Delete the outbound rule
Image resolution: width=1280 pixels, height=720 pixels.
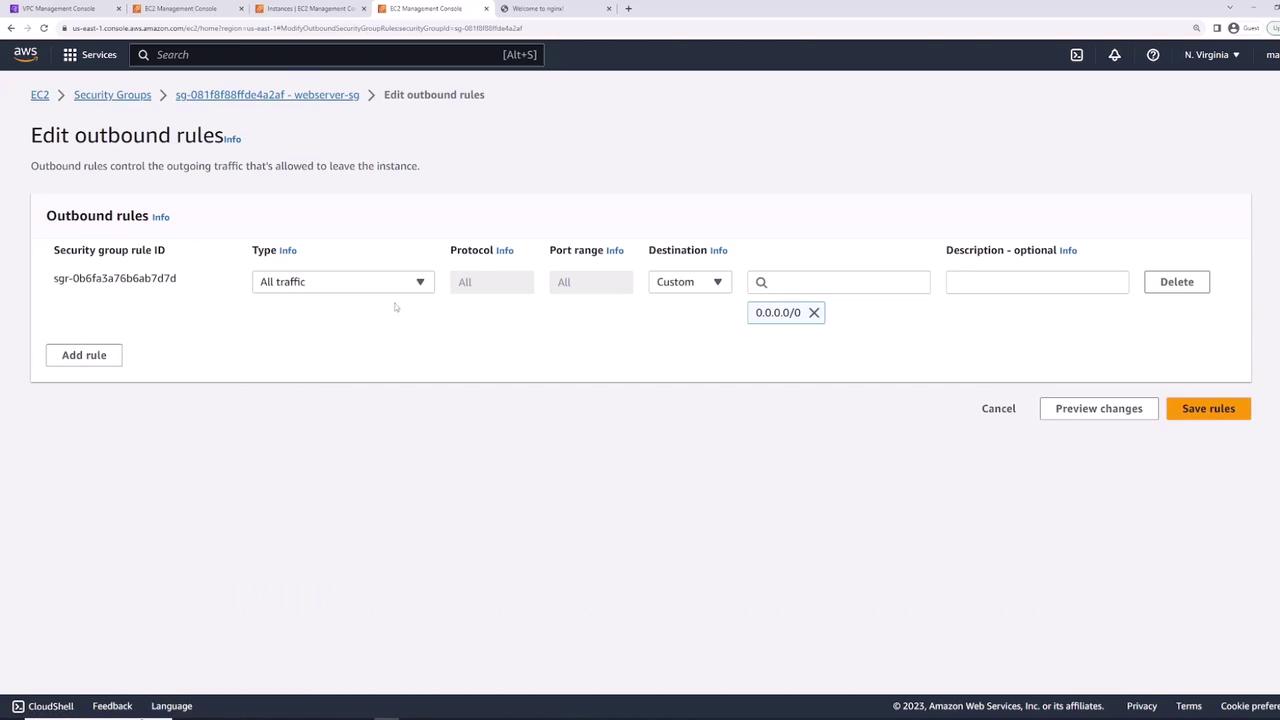(x=1177, y=282)
